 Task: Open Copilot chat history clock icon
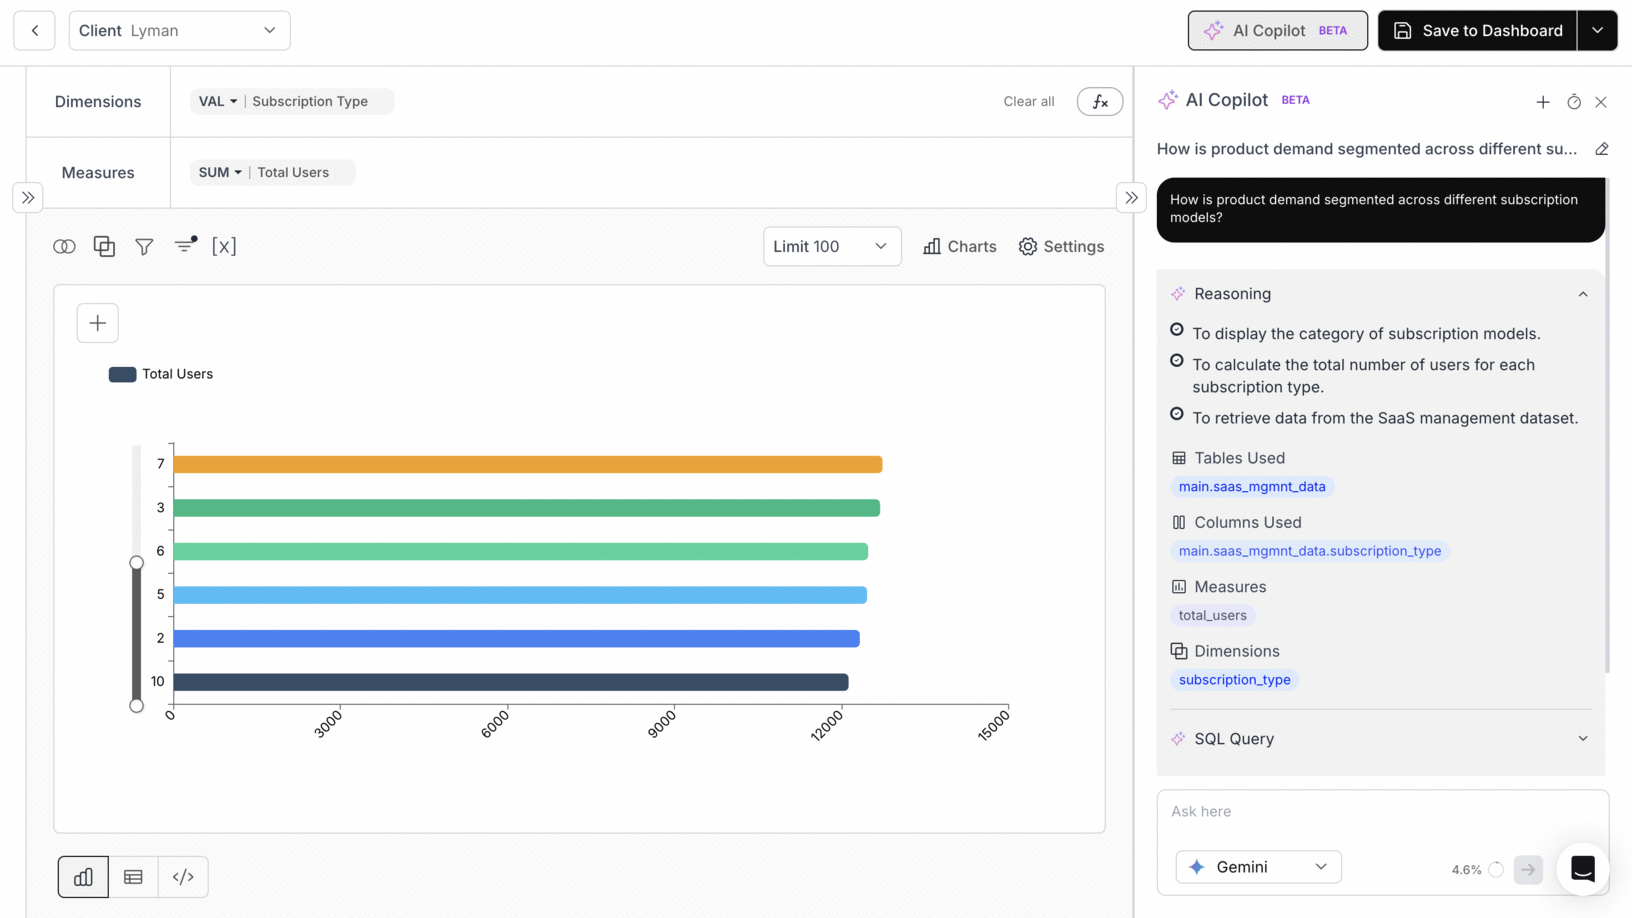pos(1574,102)
